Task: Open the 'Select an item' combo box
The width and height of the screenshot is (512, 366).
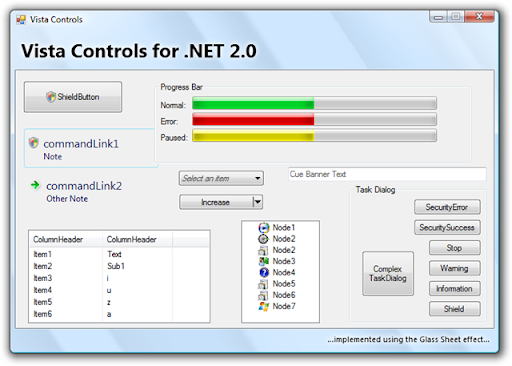Action: pyautogui.click(x=221, y=178)
